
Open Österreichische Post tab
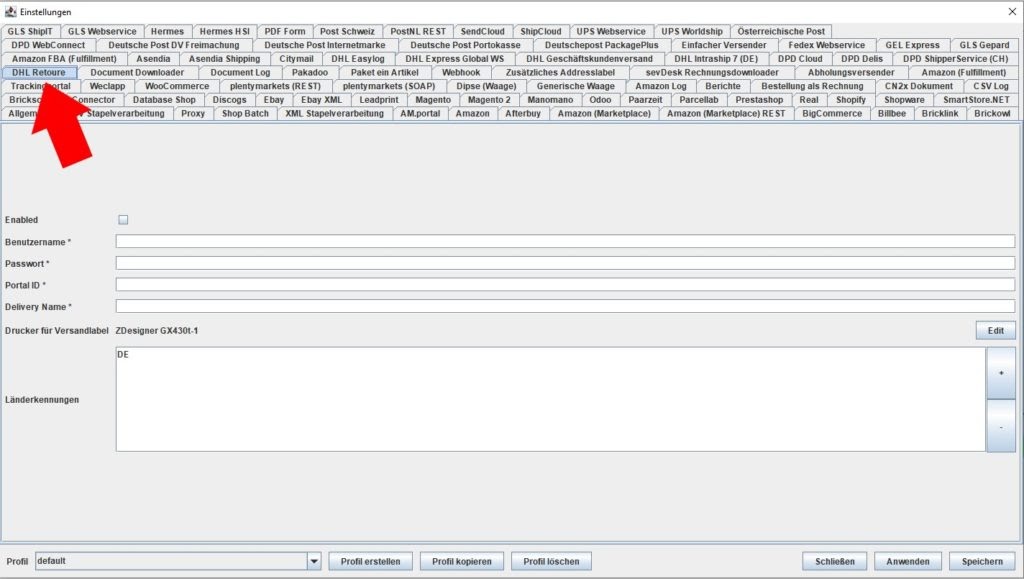[781, 31]
